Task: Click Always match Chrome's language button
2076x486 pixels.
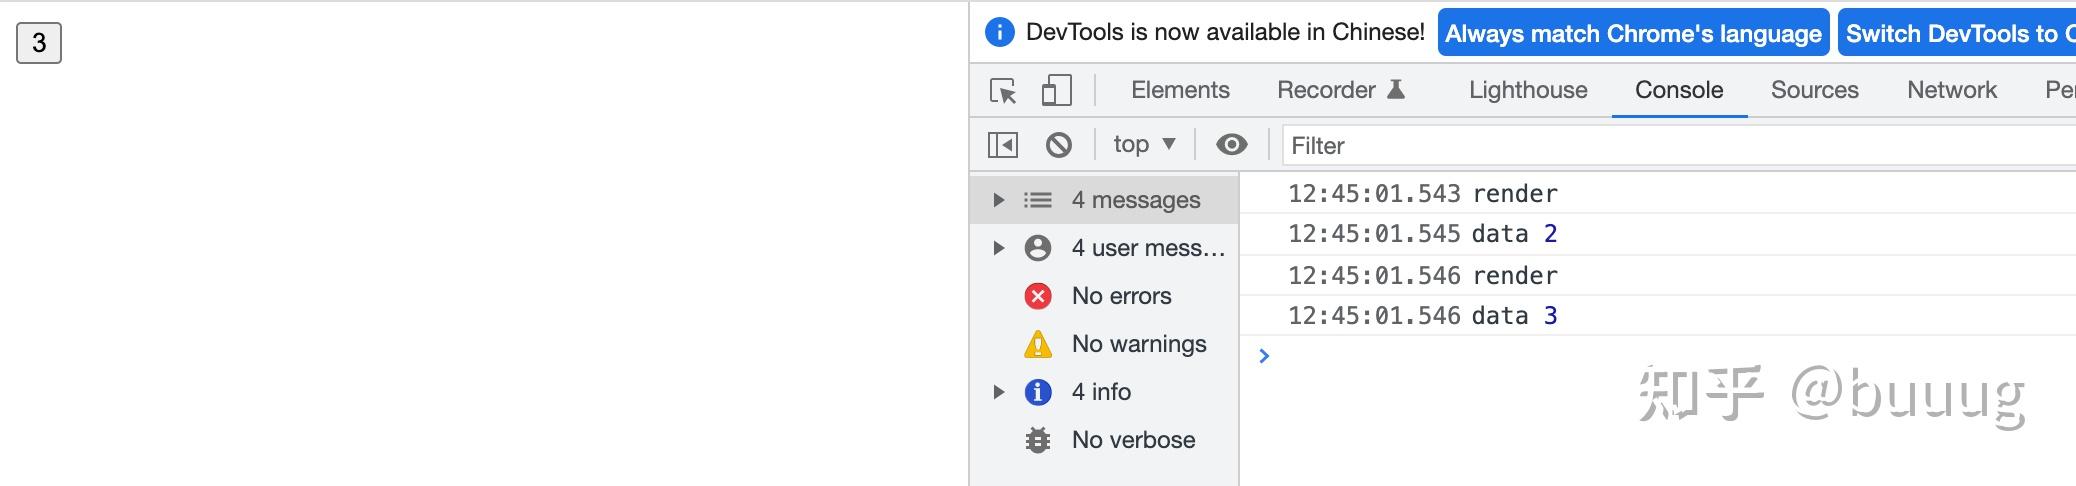Action: click(x=1633, y=34)
